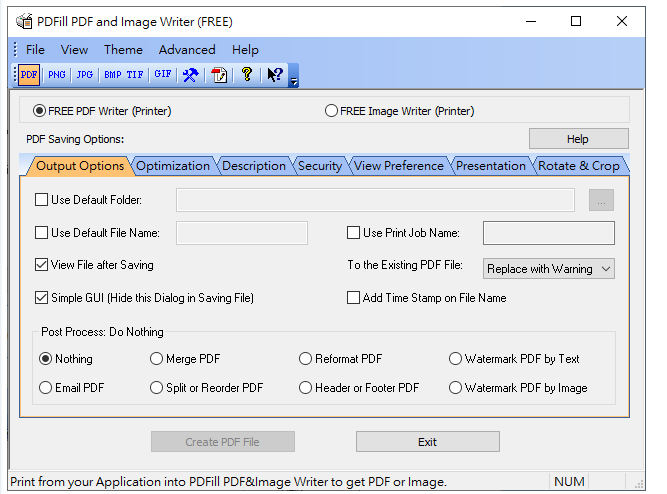Click the status bar message about printing
The height and width of the screenshot is (494, 667).
[x=228, y=482]
